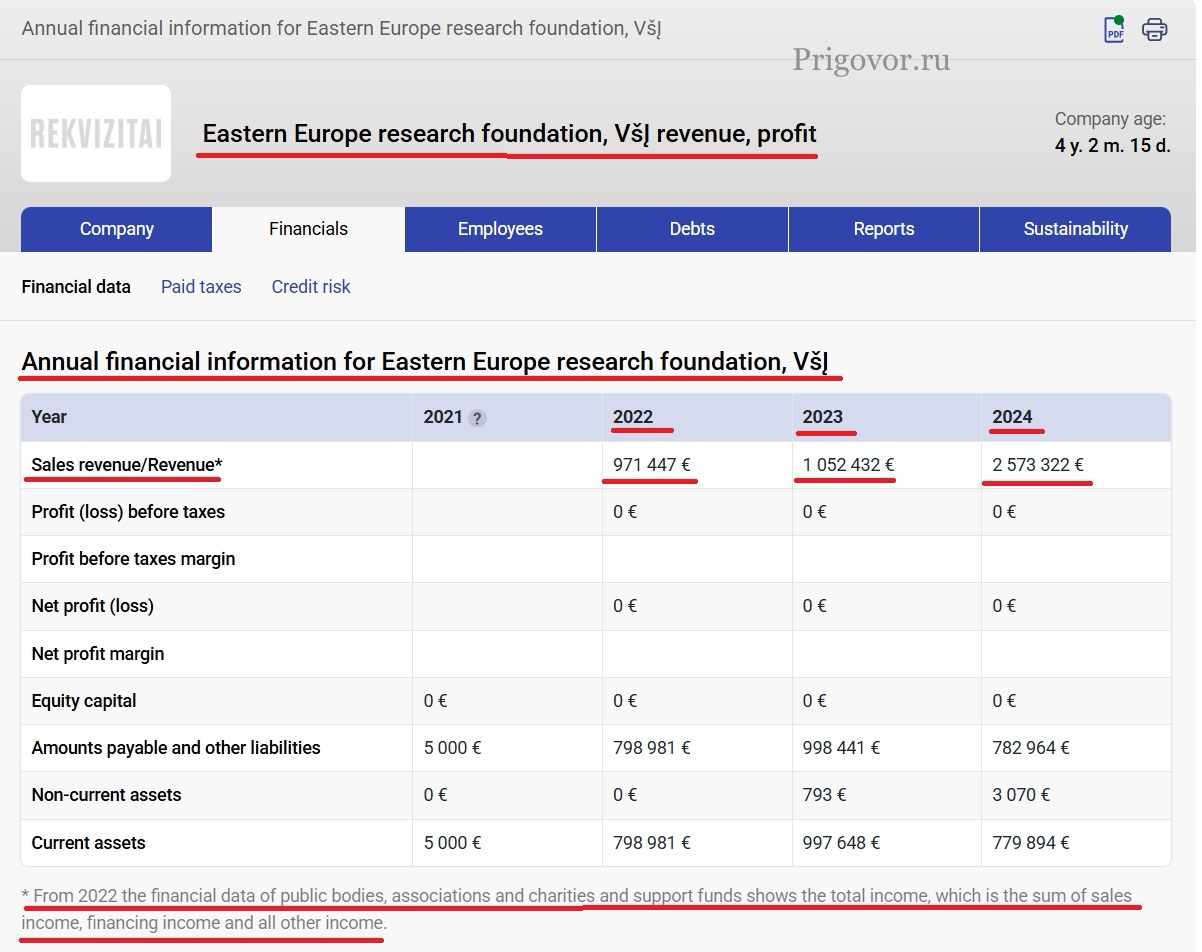This screenshot has width=1202, height=952.
Task: Click the printer icon
Action: point(1154,29)
